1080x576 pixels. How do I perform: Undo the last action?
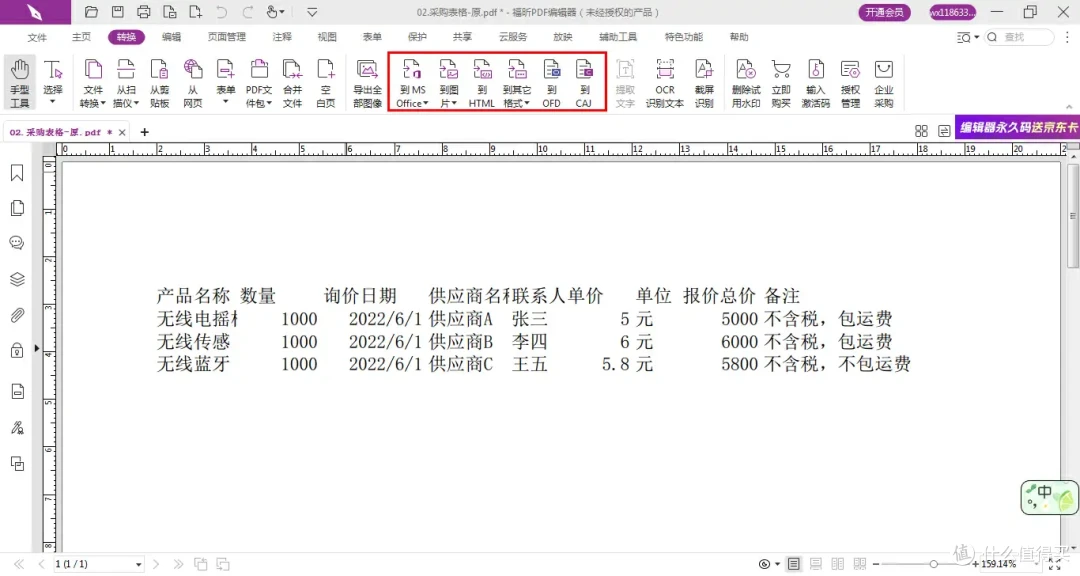(x=221, y=12)
